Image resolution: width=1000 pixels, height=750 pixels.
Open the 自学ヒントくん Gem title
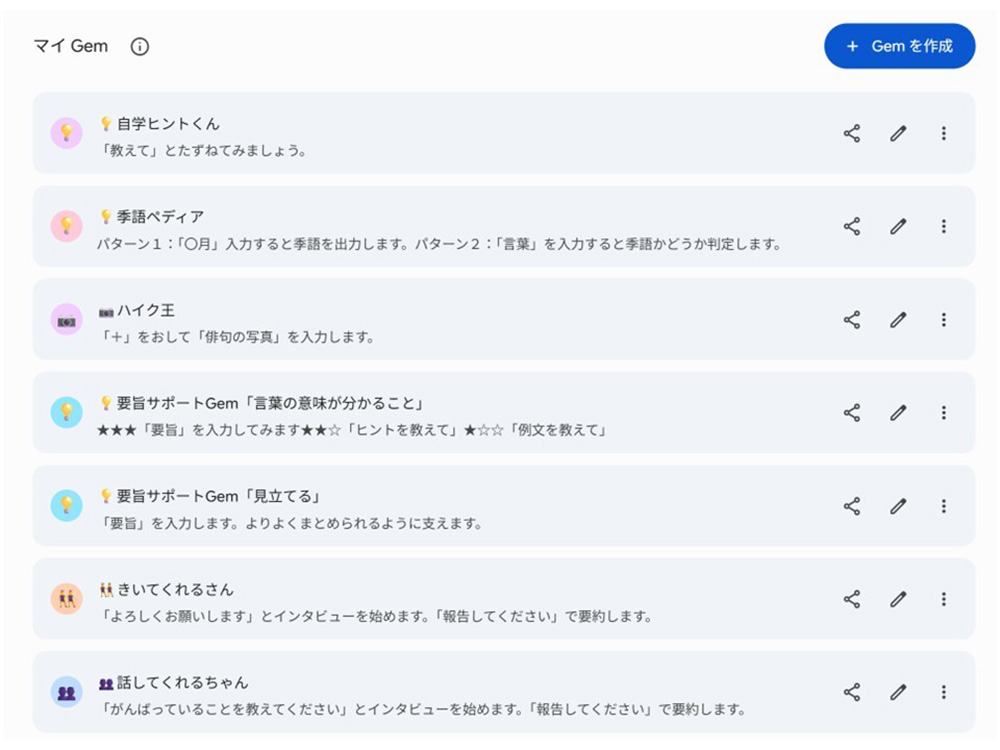tap(159, 124)
